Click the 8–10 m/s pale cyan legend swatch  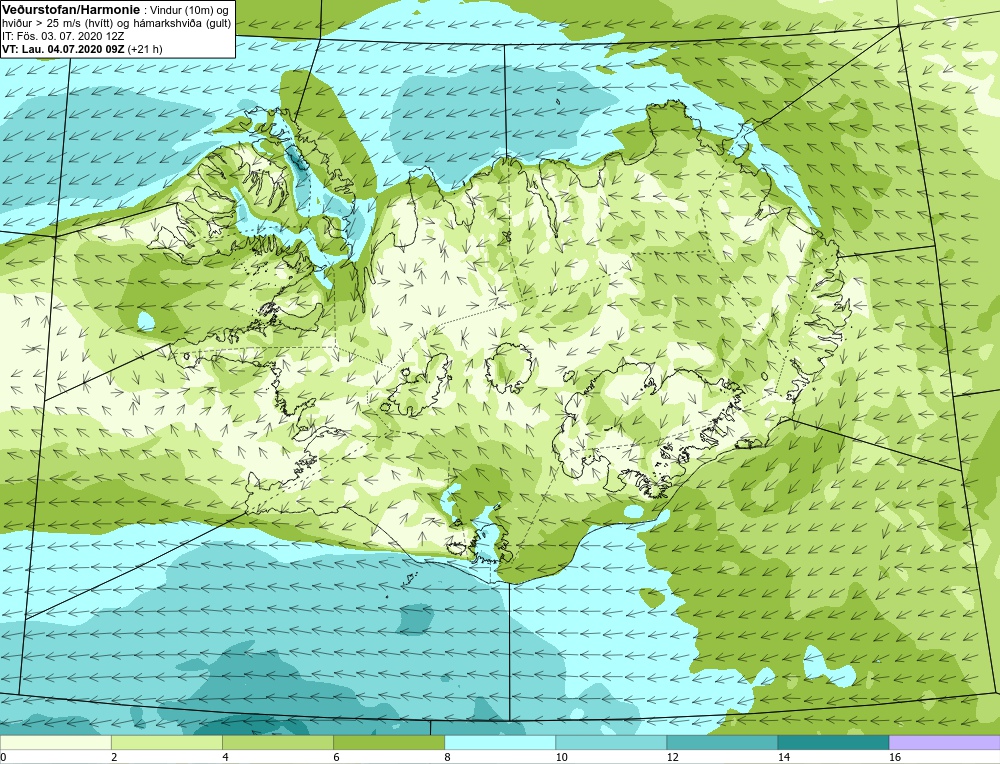pos(499,742)
